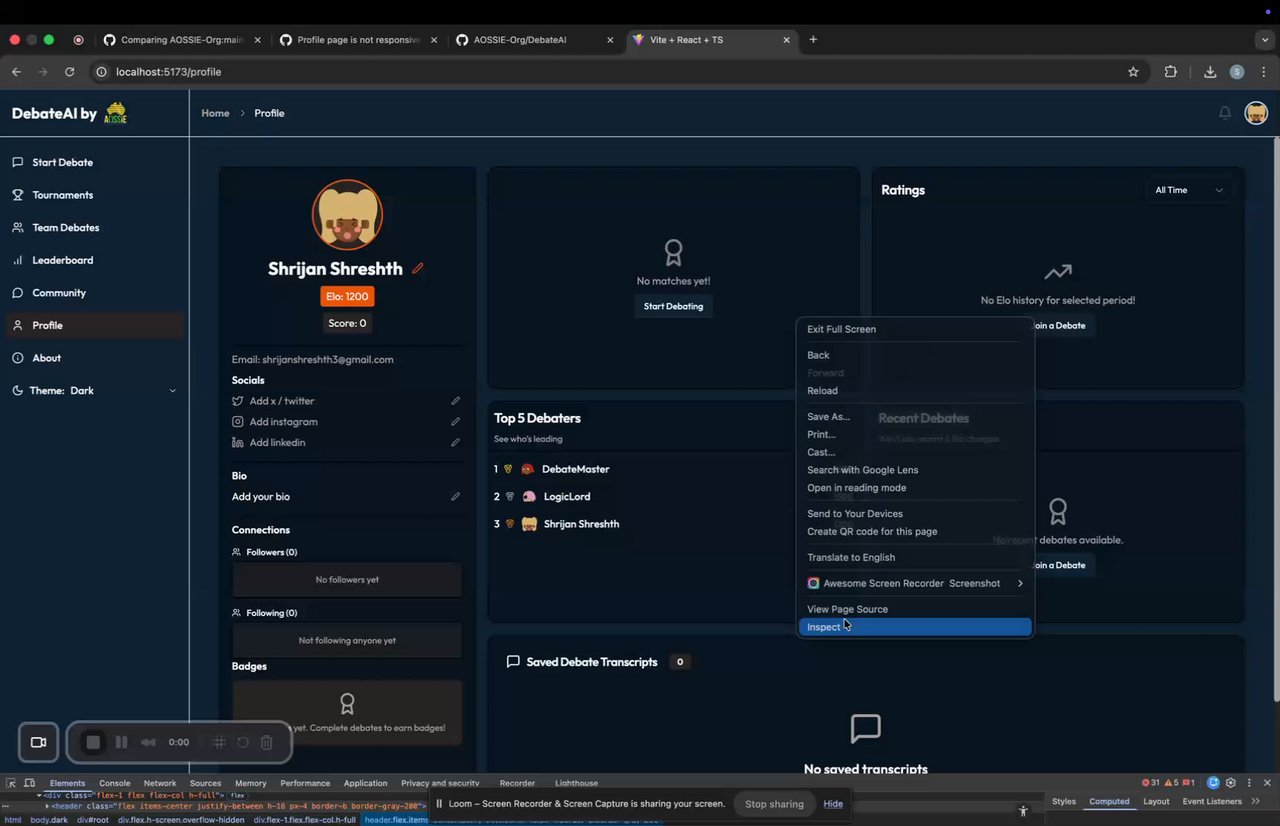Image resolution: width=1280 pixels, height=826 pixels.
Task: Open the All Time ratings period dropdown
Action: pos(1188,190)
